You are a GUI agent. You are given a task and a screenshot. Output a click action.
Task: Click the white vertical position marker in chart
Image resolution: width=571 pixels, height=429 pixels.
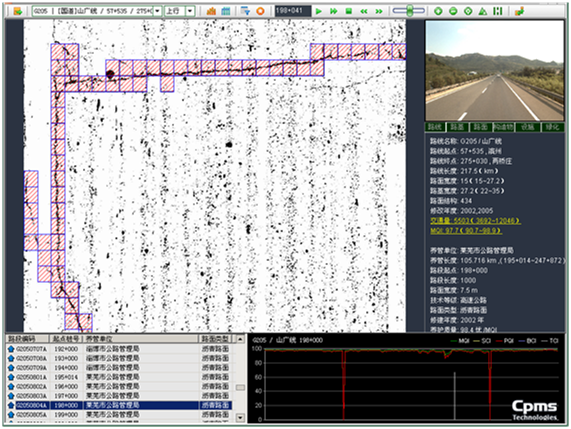(x=454, y=396)
